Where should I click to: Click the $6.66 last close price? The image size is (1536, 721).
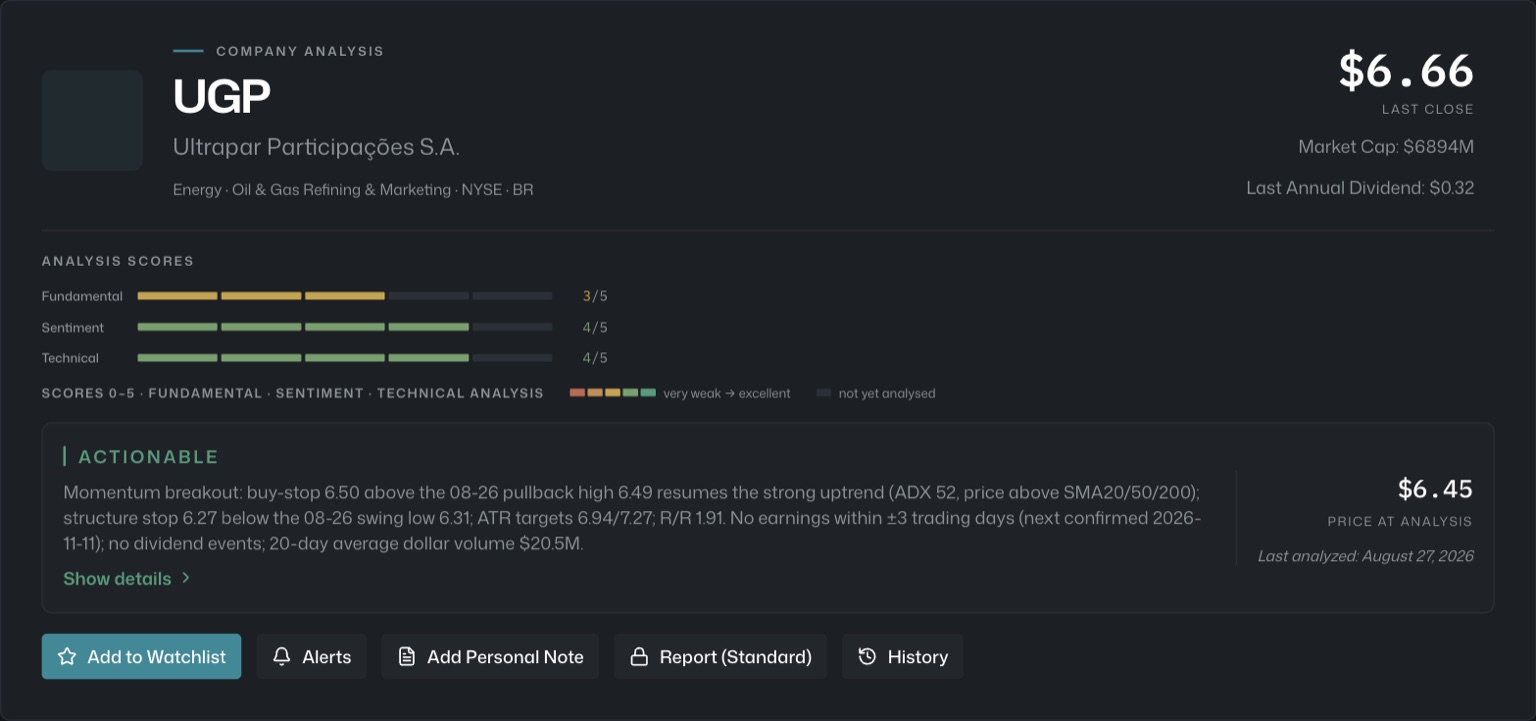[1406, 71]
